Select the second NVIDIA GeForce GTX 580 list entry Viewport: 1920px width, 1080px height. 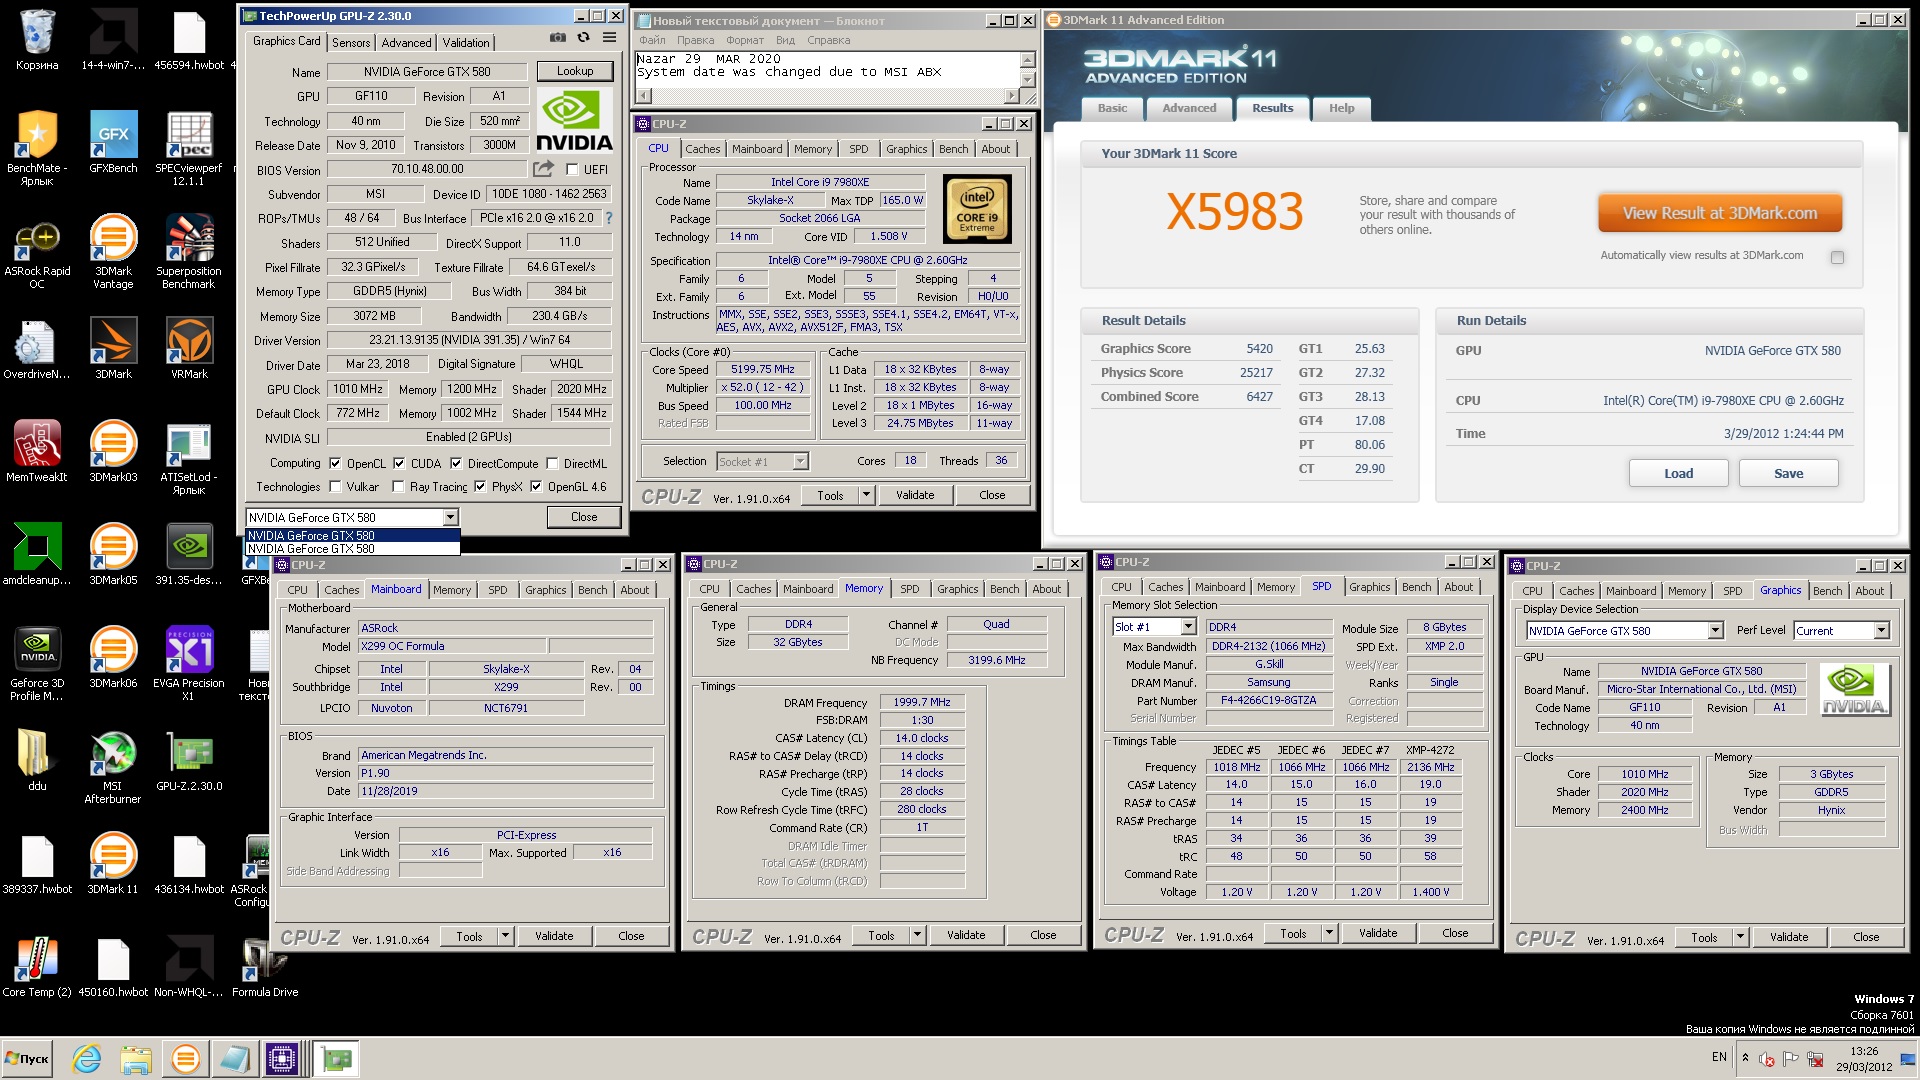[352, 549]
